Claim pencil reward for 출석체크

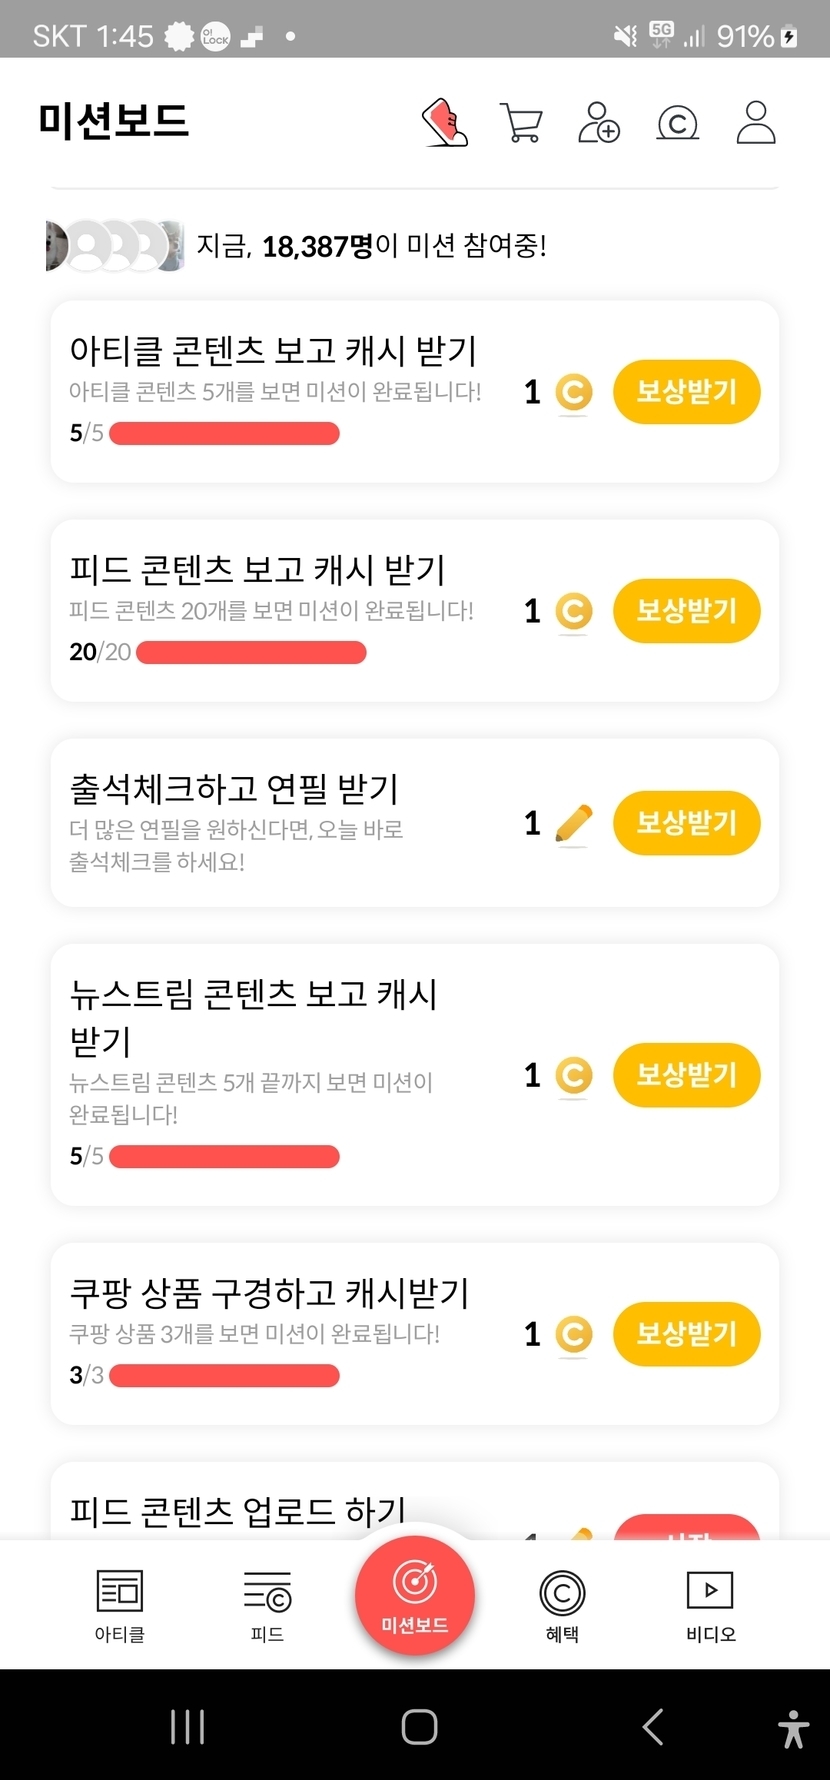686,823
